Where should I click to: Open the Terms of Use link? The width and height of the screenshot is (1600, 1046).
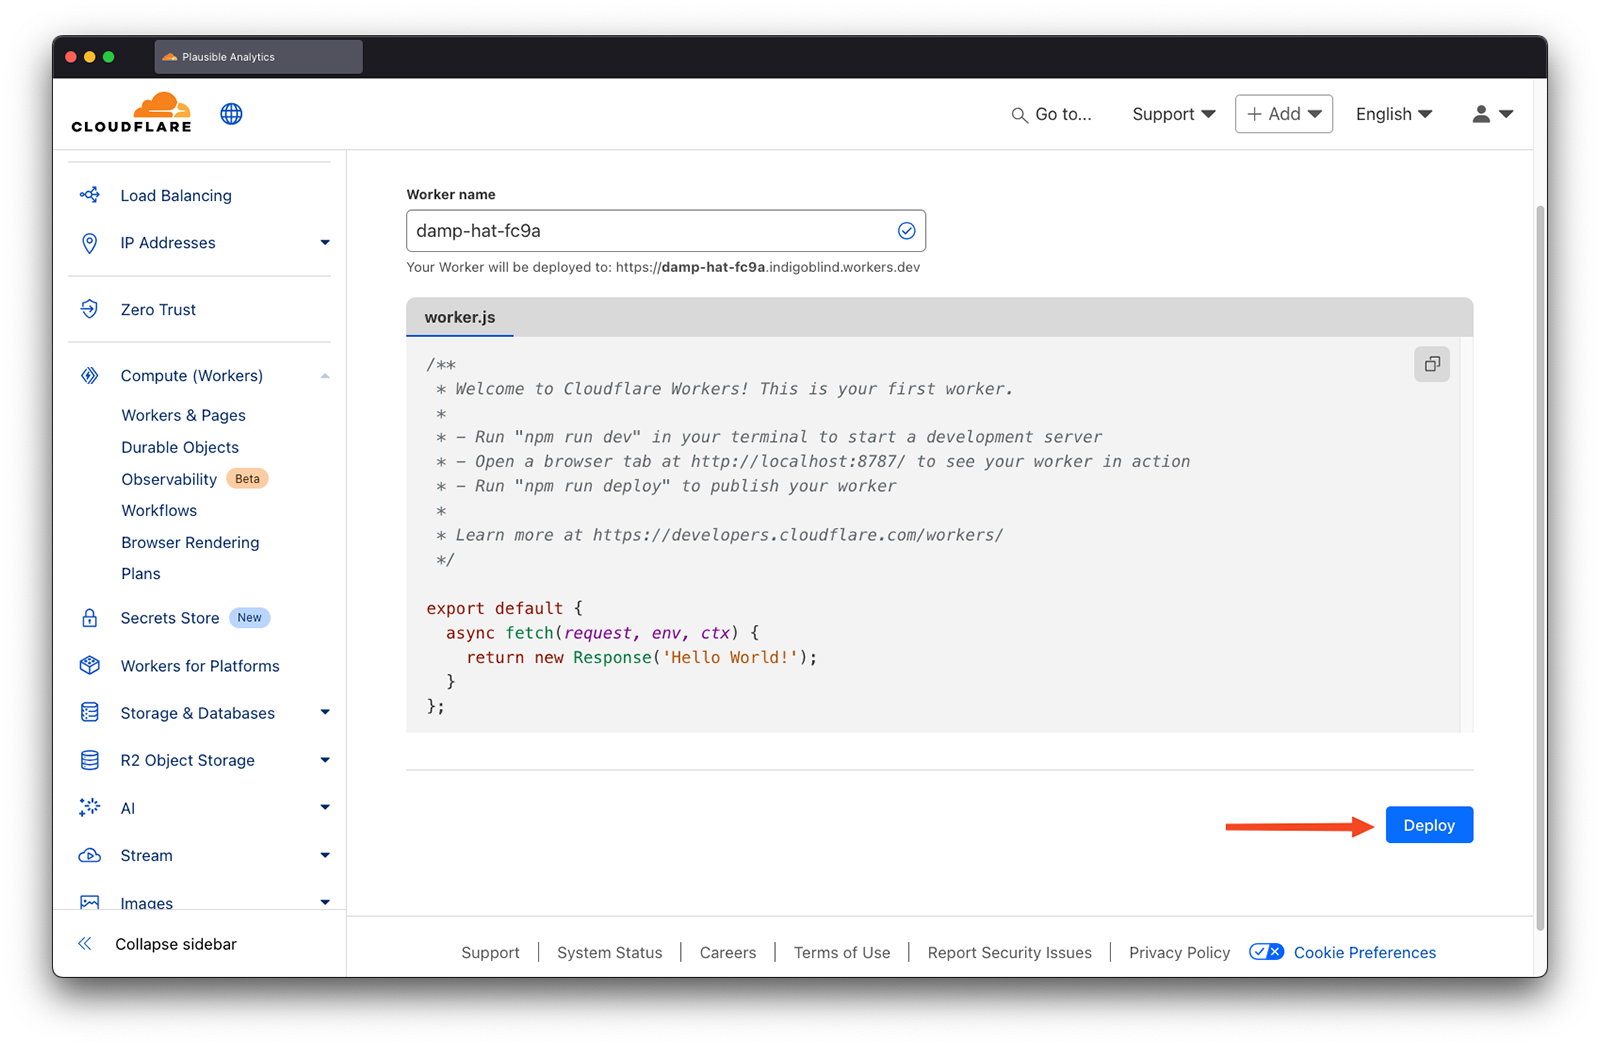click(x=841, y=951)
